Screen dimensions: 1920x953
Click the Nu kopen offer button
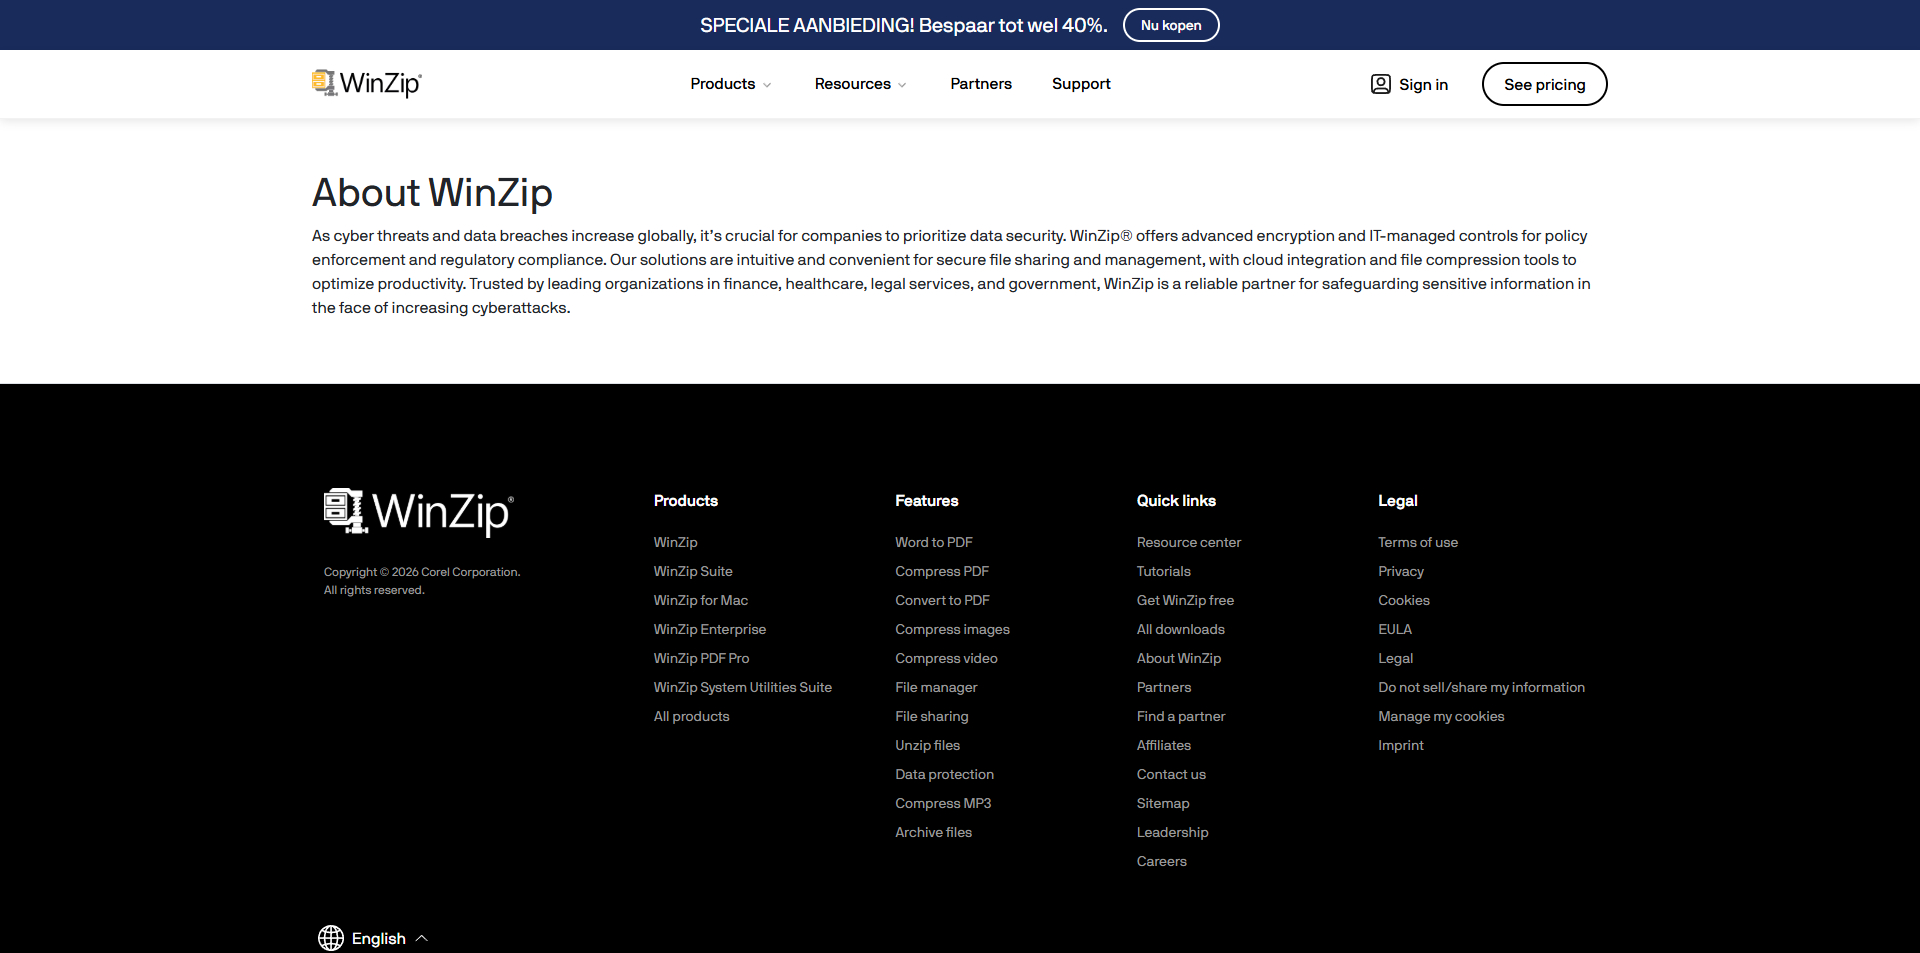point(1170,25)
